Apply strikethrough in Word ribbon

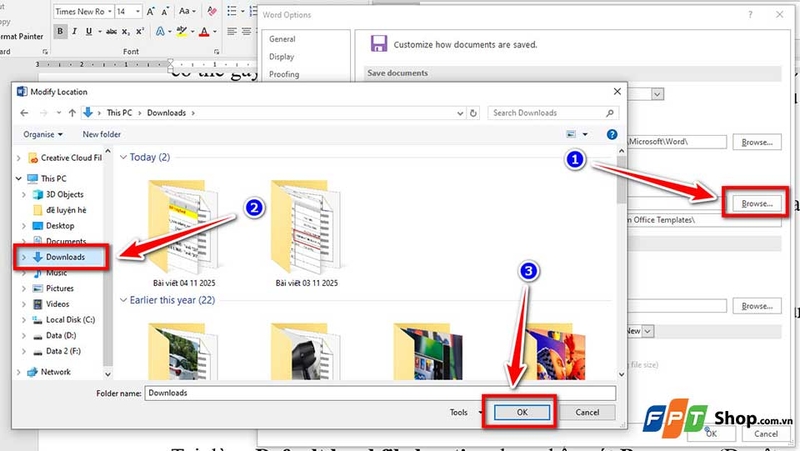pos(111,32)
